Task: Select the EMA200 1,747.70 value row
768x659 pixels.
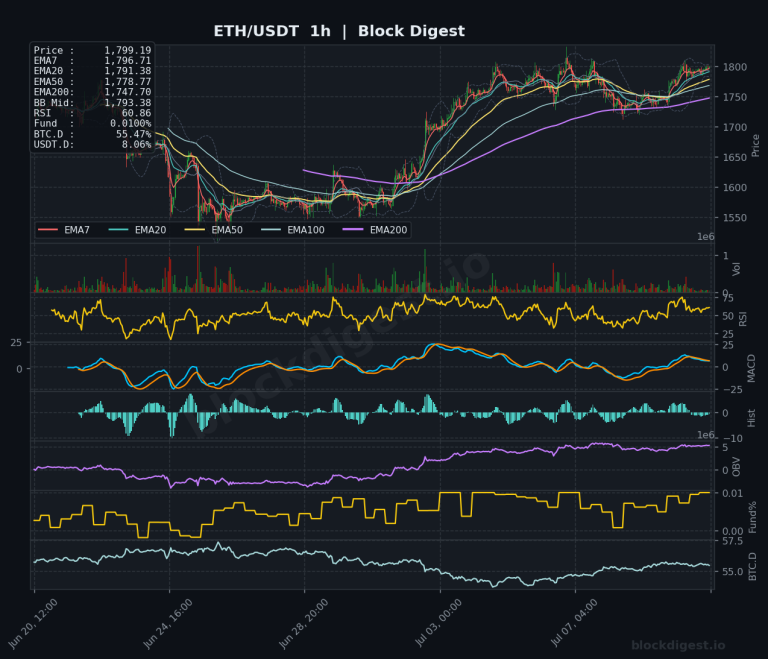Action: (93, 92)
